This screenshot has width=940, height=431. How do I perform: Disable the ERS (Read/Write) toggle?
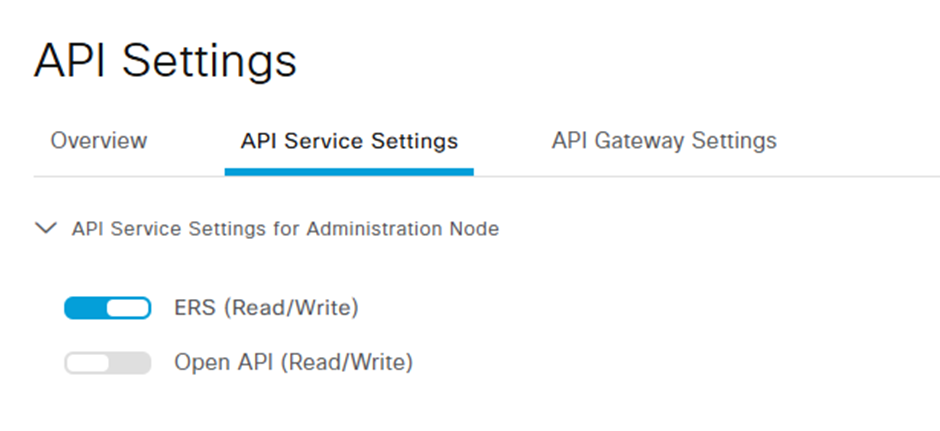(107, 308)
